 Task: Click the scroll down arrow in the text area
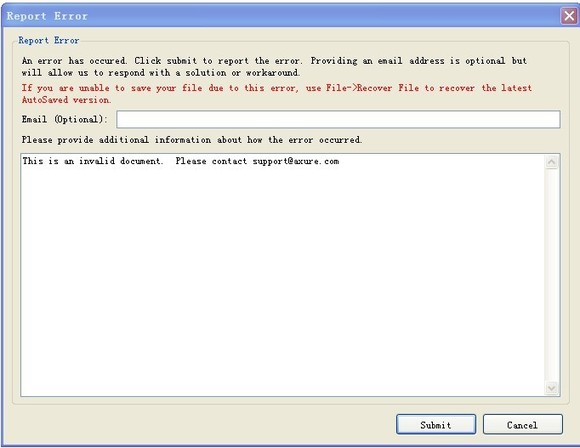[x=552, y=388]
